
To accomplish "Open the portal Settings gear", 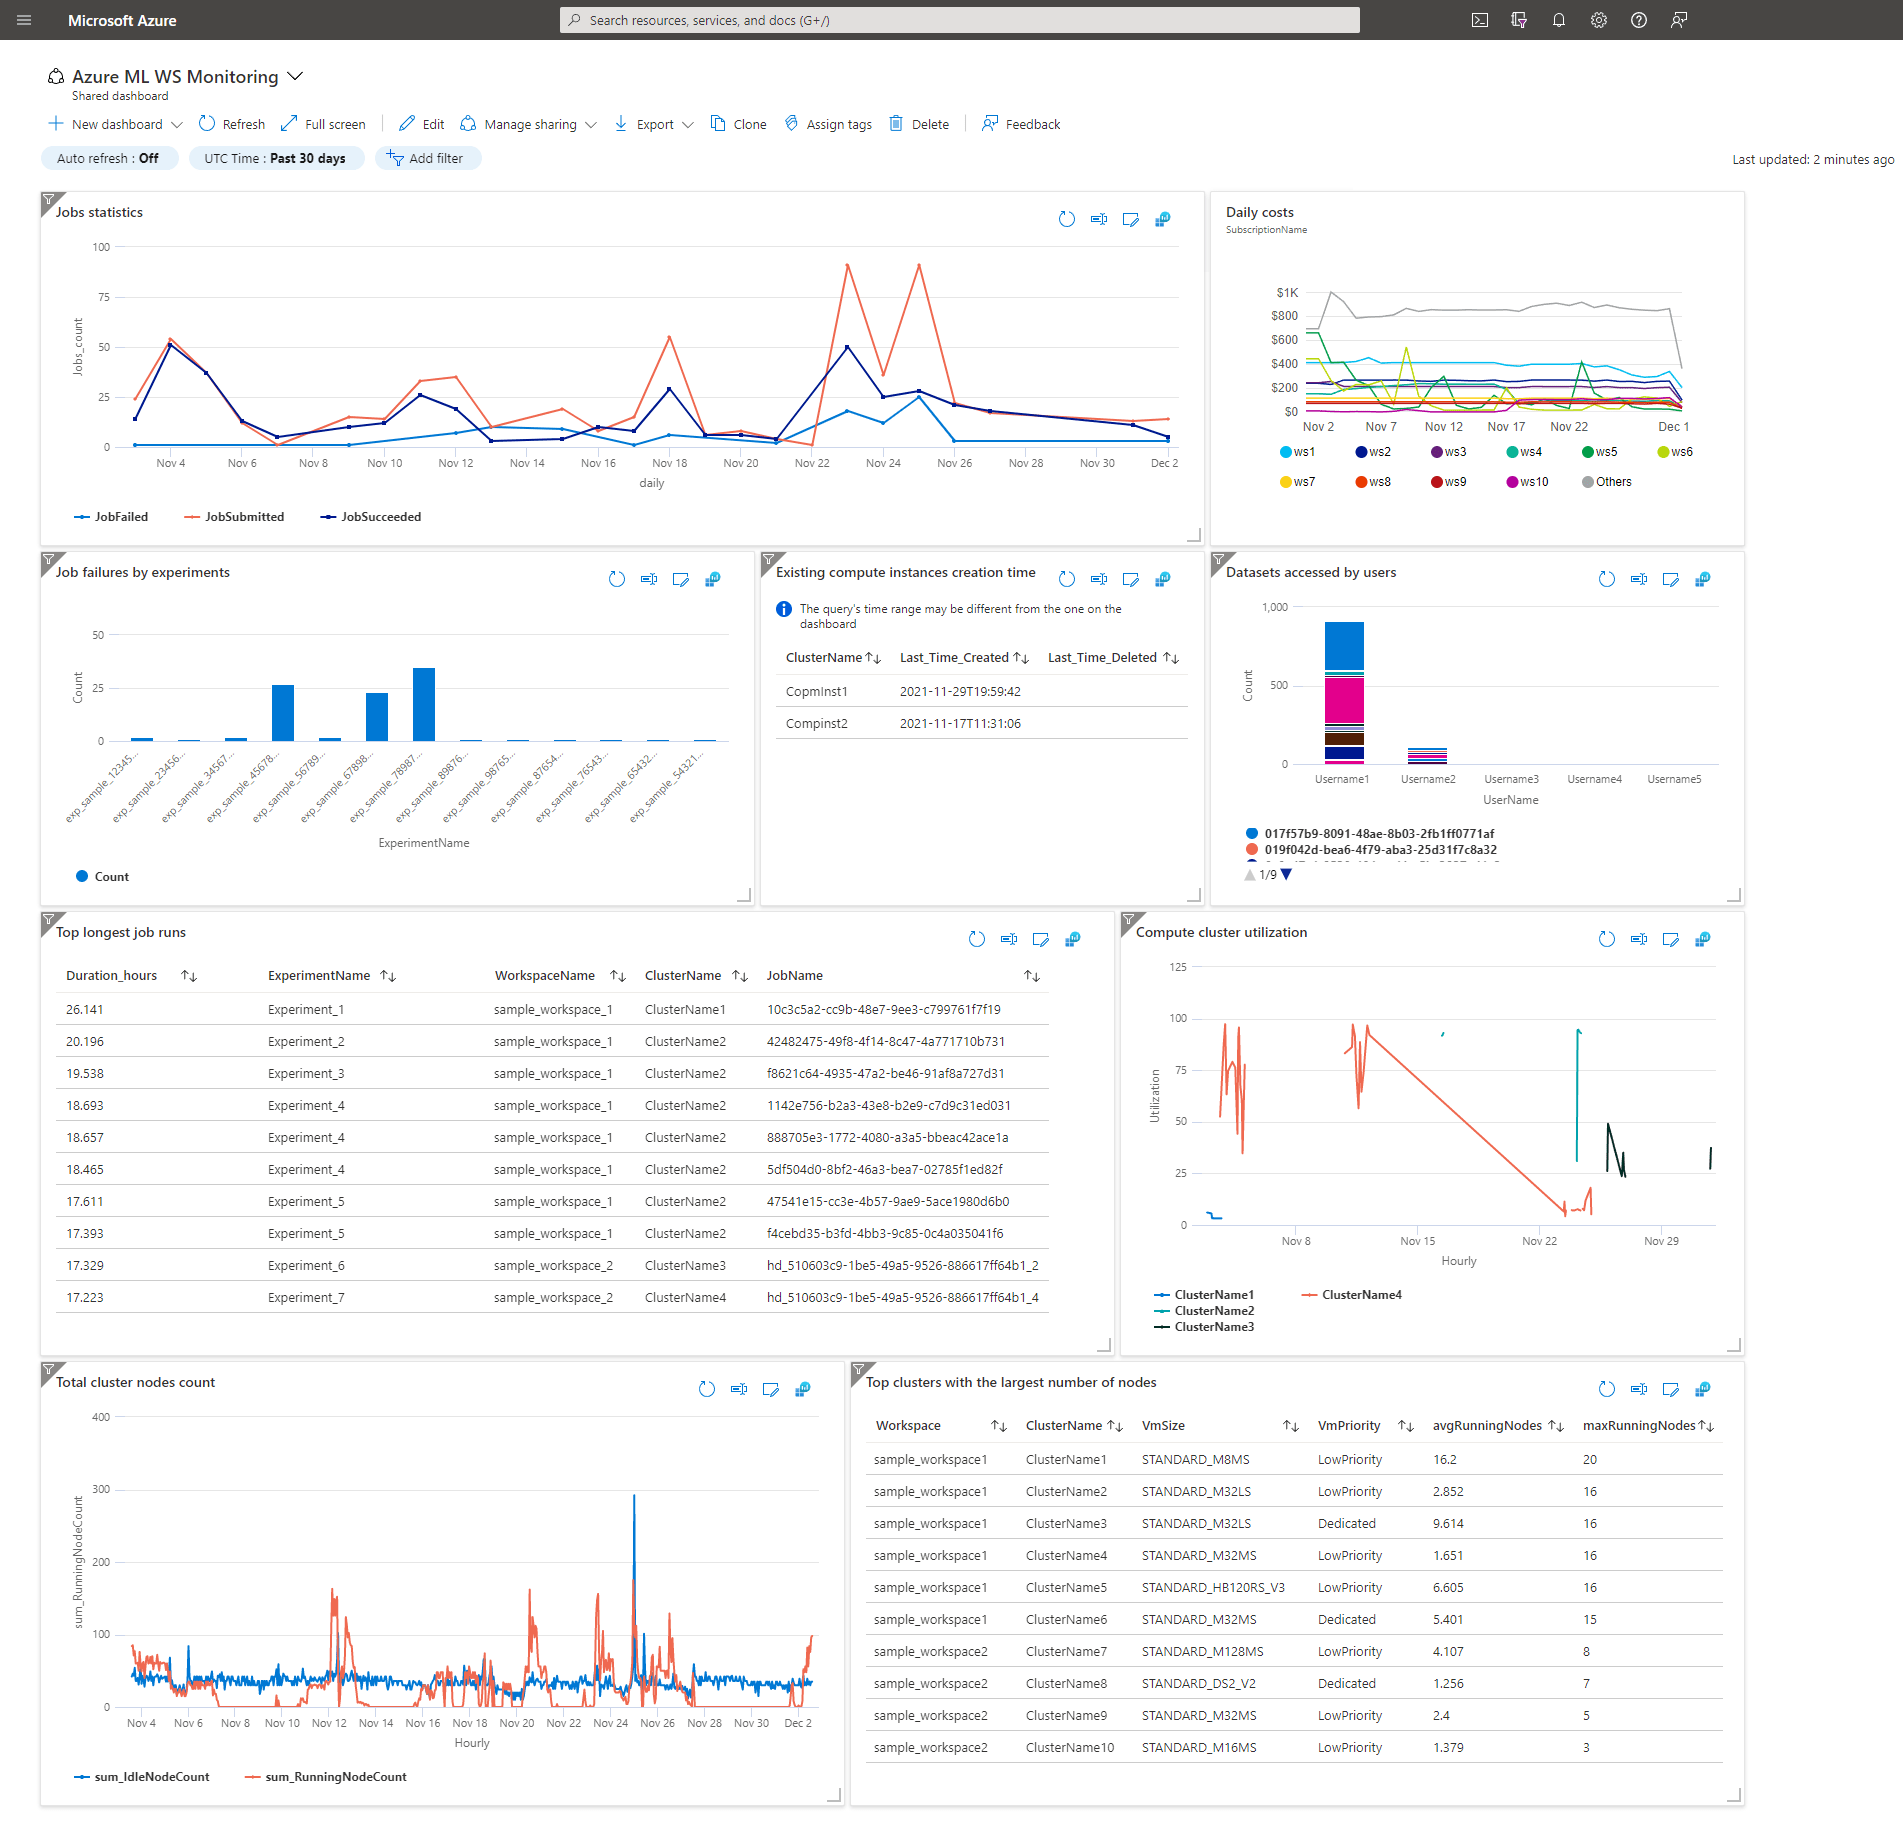I will coord(1598,20).
